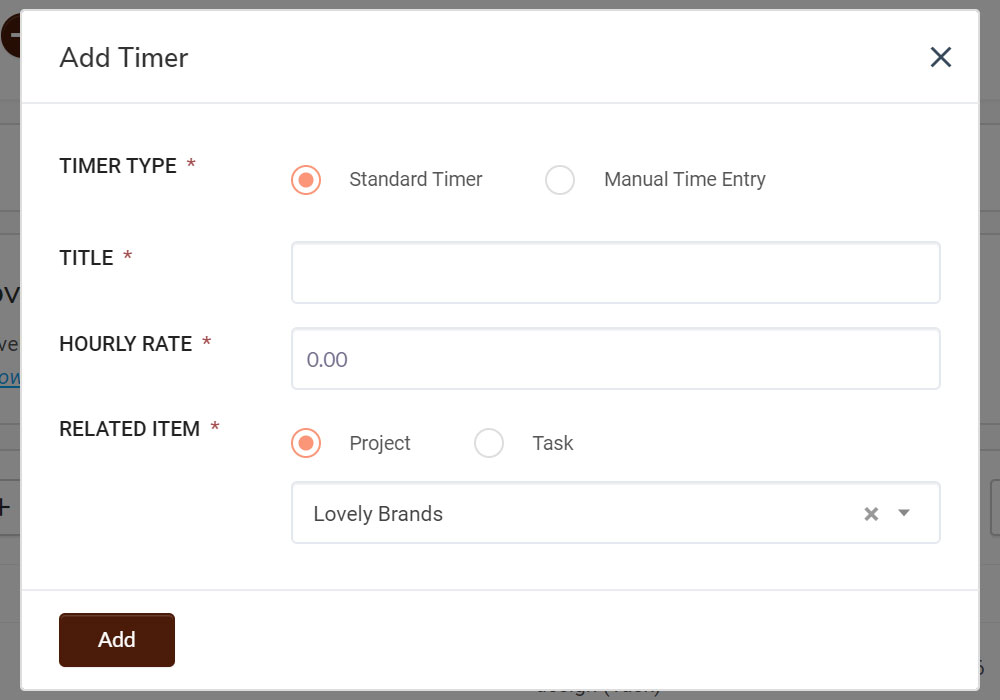
Task: Expand the project dropdown arrow
Action: tap(904, 513)
